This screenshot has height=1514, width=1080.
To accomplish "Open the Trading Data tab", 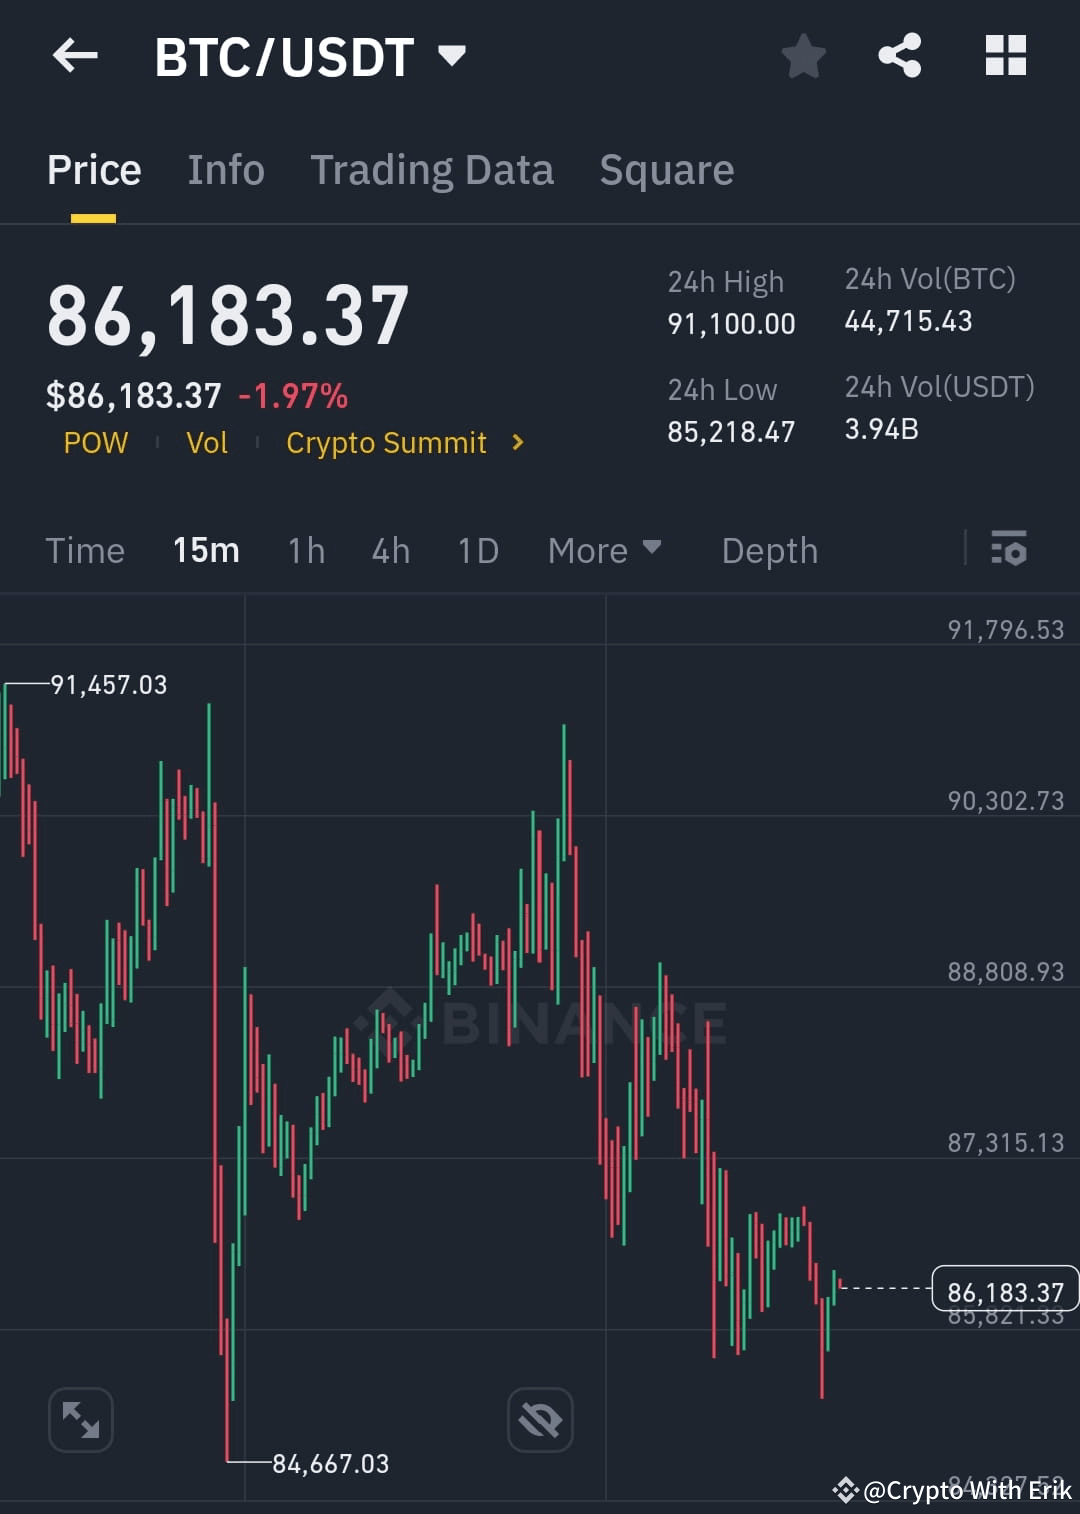I will tap(432, 169).
